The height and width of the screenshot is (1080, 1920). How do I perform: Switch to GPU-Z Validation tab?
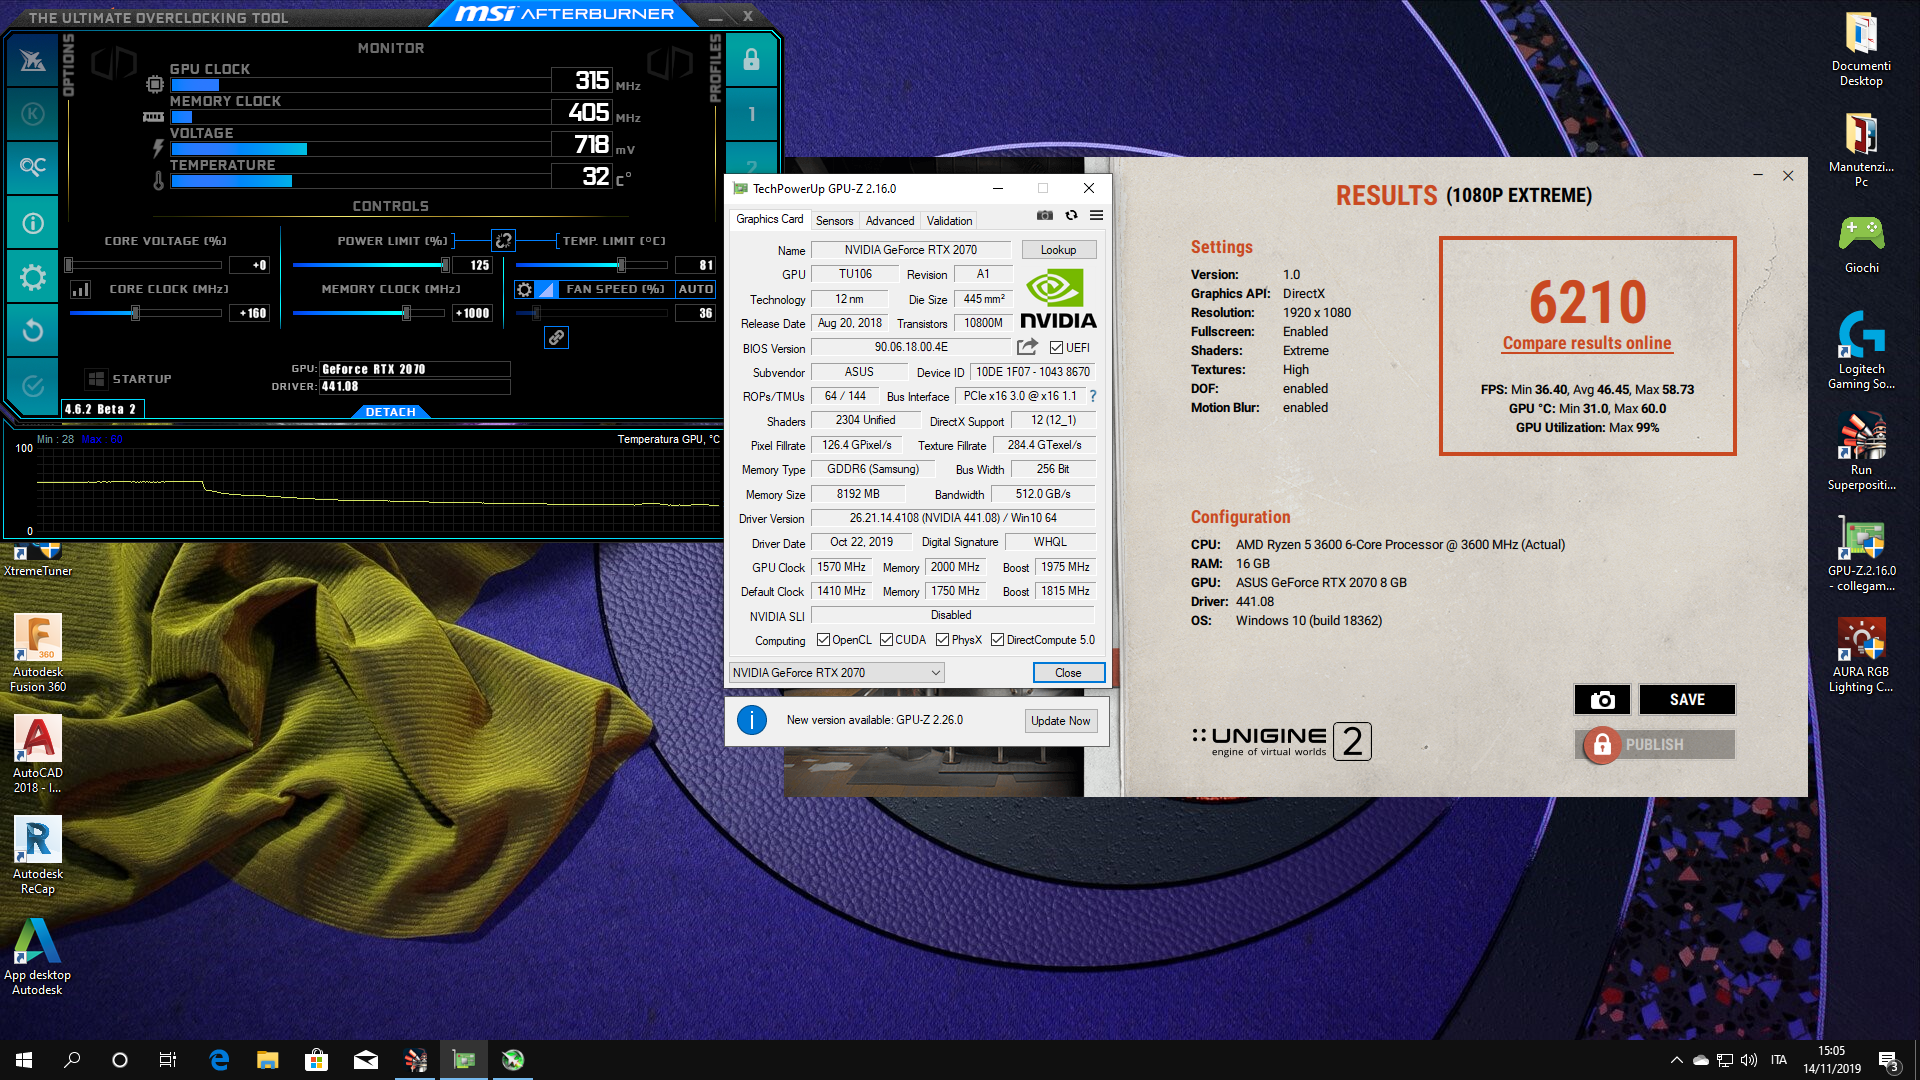(x=949, y=221)
